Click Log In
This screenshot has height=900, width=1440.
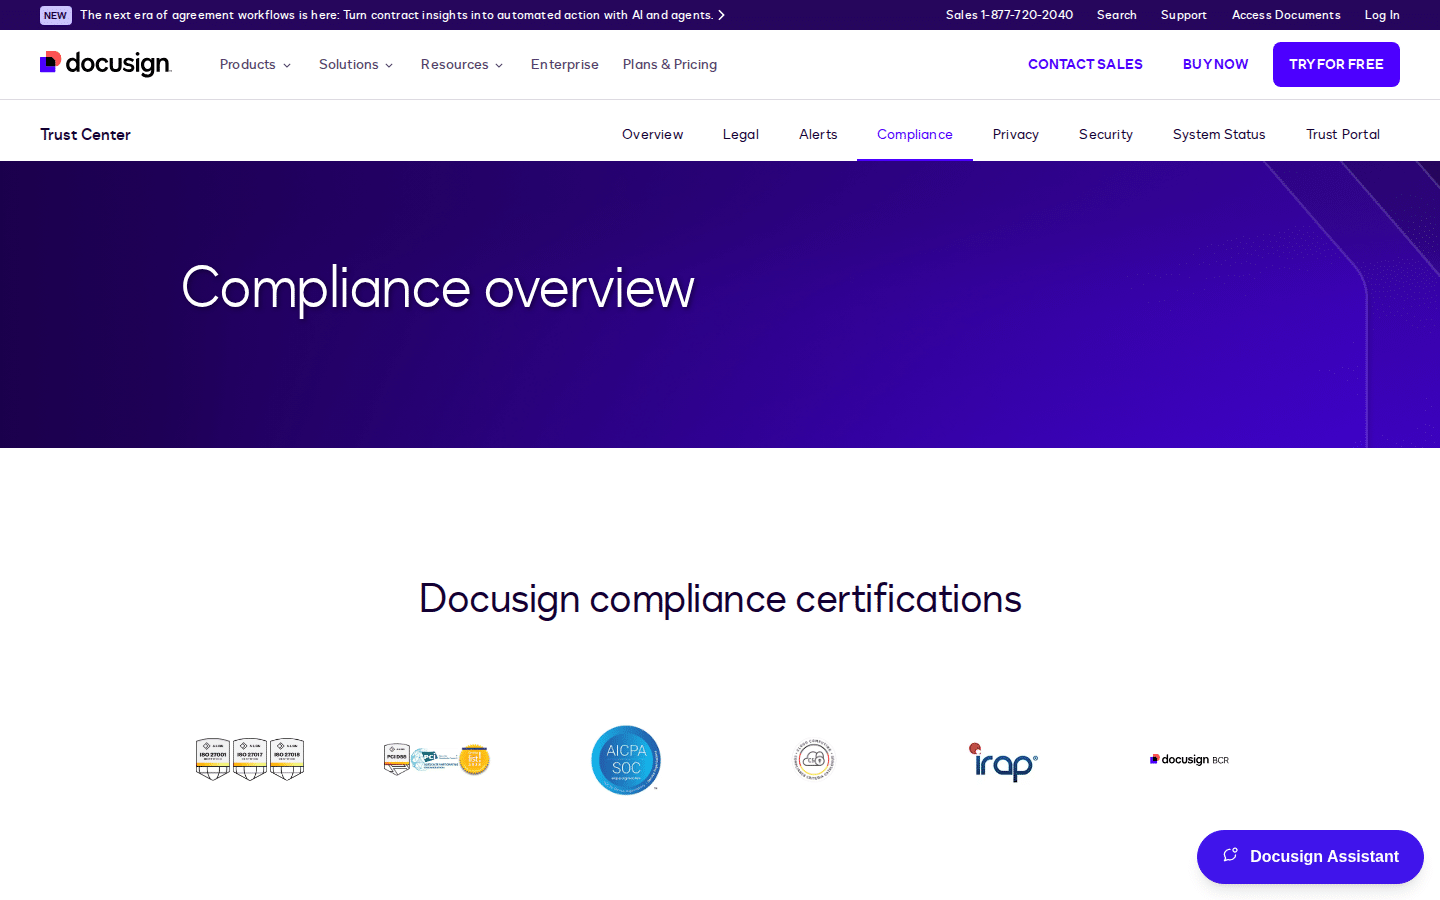pyautogui.click(x=1382, y=15)
